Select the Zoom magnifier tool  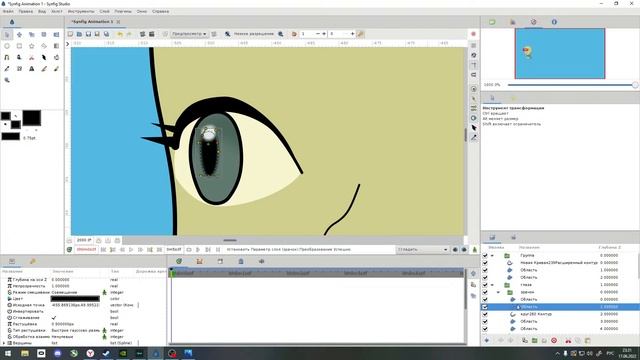point(7,80)
